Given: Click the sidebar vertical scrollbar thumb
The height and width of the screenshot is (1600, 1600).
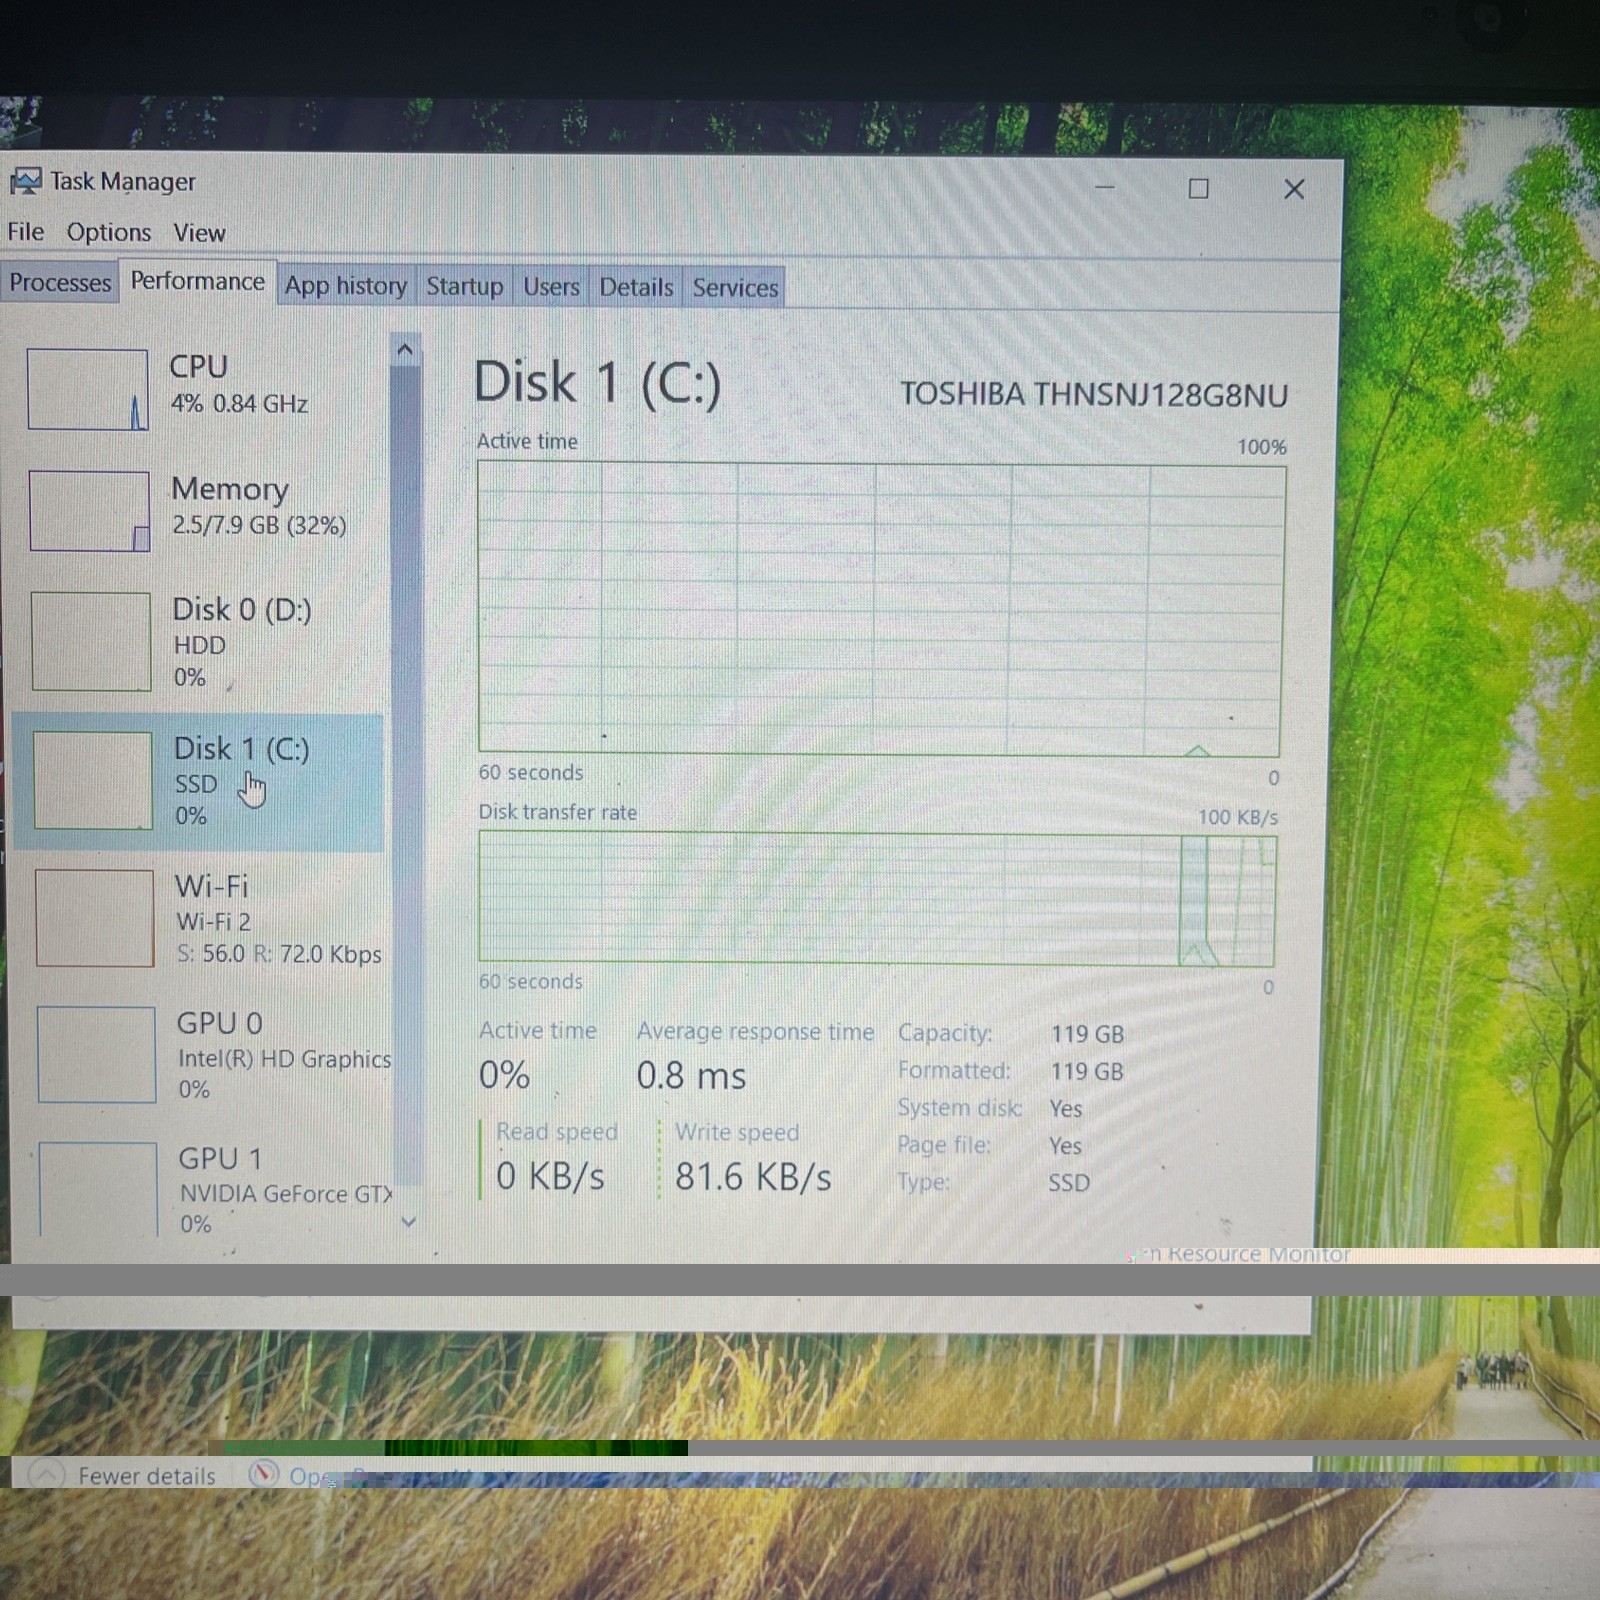Looking at the screenshot, I should point(406,775).
